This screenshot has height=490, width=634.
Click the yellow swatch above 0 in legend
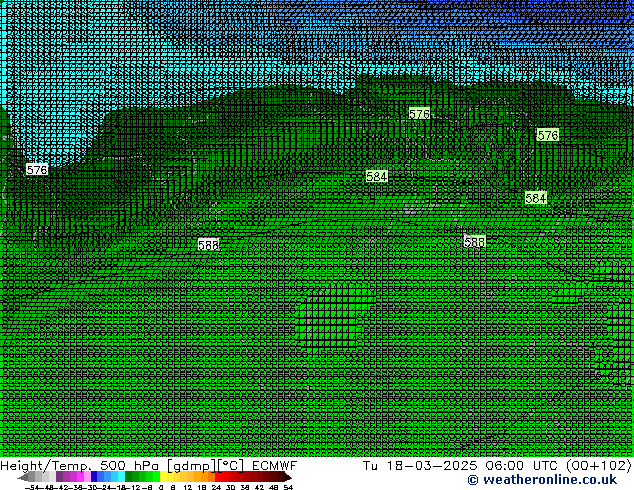click(x=163, y=477)
